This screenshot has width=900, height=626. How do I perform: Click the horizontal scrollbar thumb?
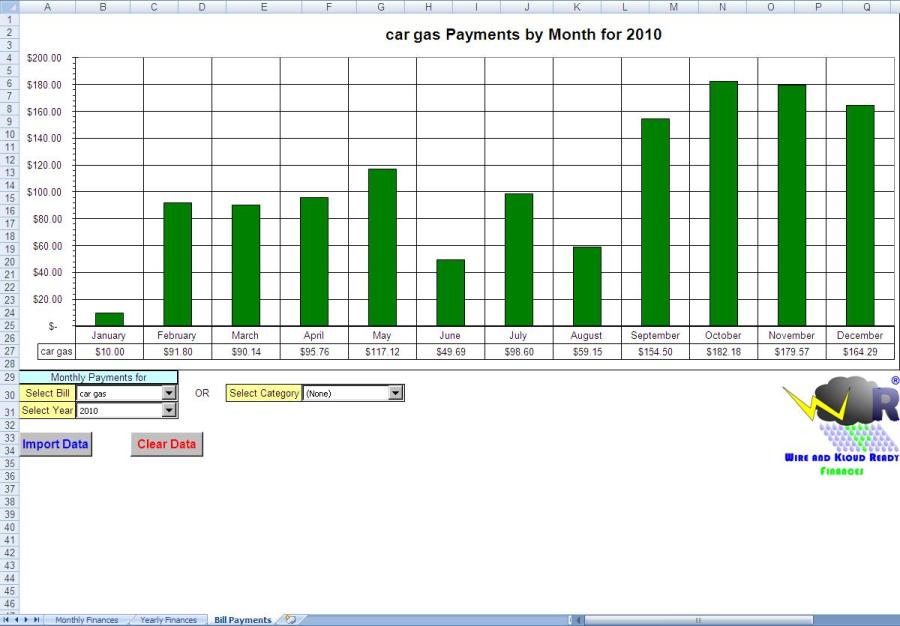pos(698,620)
